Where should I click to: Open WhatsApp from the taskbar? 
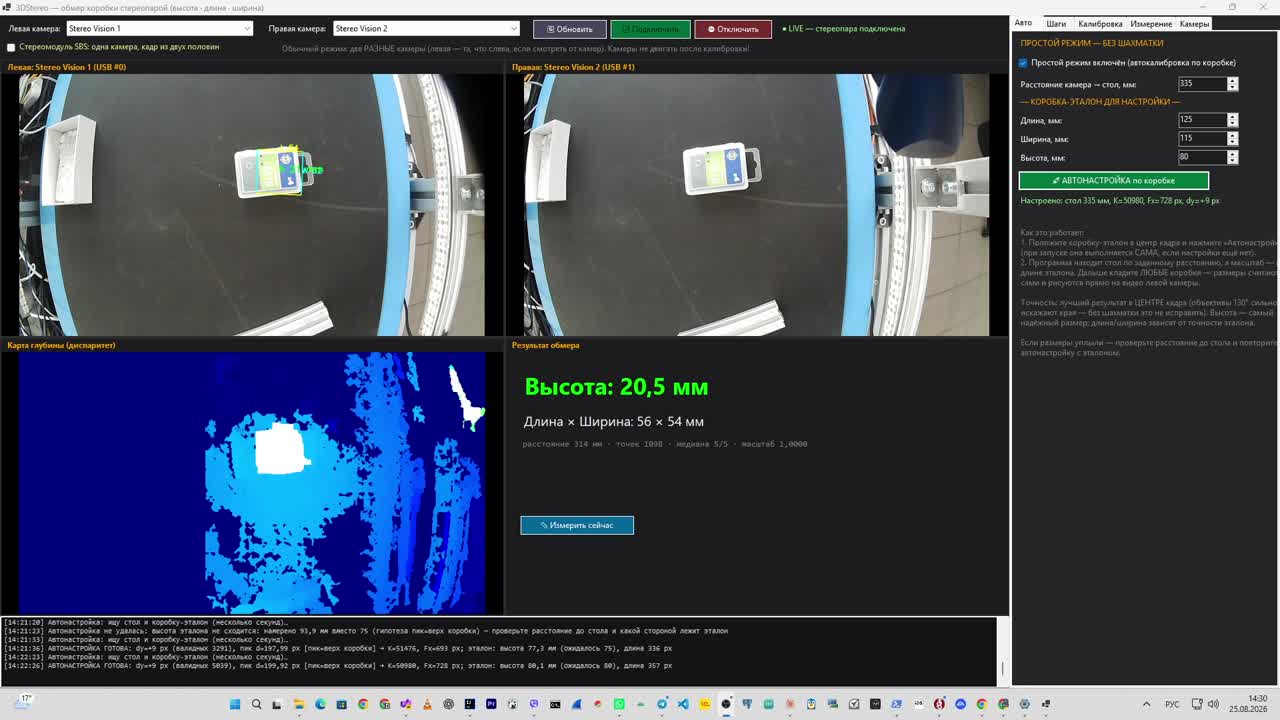(x=619, y=704)
